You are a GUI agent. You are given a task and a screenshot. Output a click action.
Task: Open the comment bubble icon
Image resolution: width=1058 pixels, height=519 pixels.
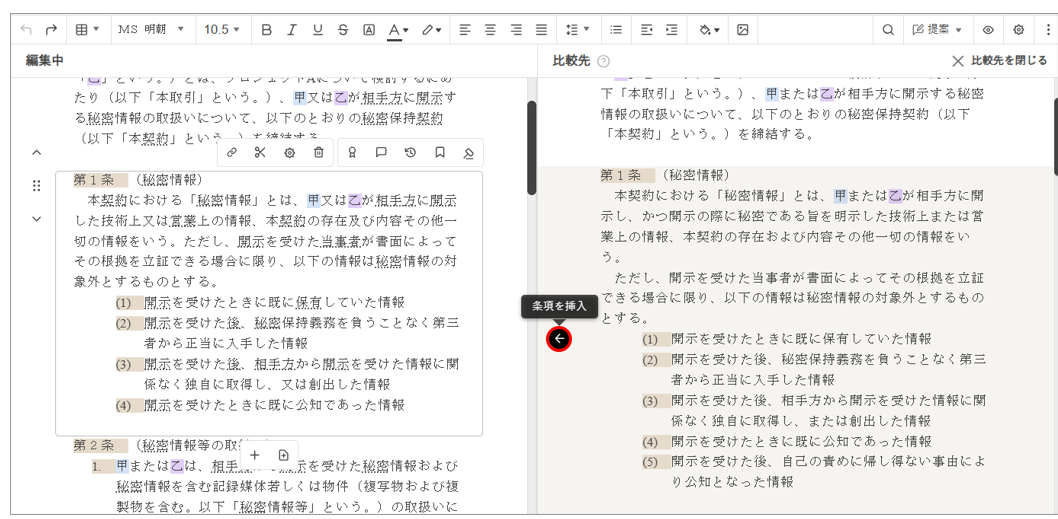pos(381,153)
